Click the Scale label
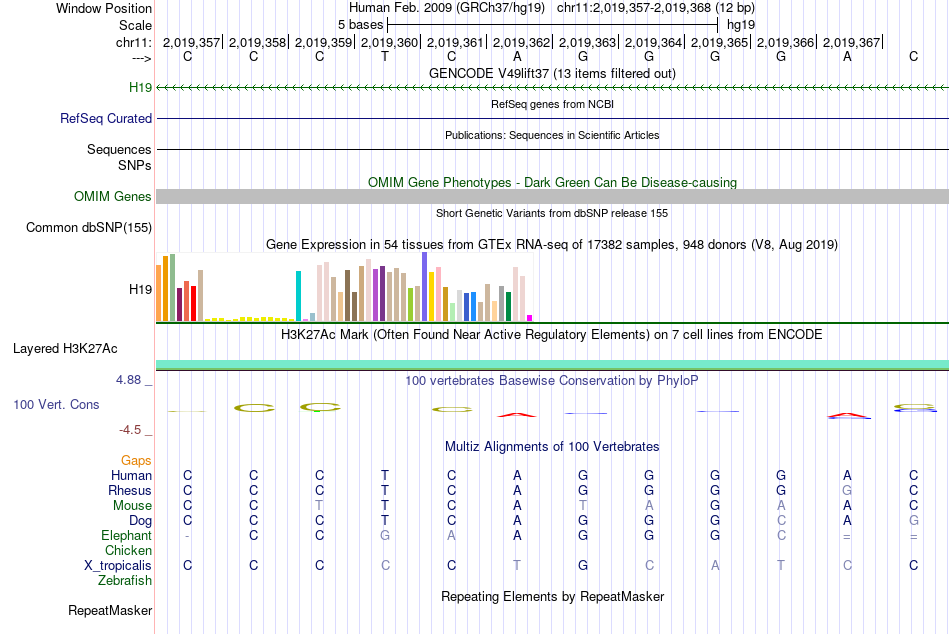This screenshot has width=950, height=634. click(x=135, y=25)
